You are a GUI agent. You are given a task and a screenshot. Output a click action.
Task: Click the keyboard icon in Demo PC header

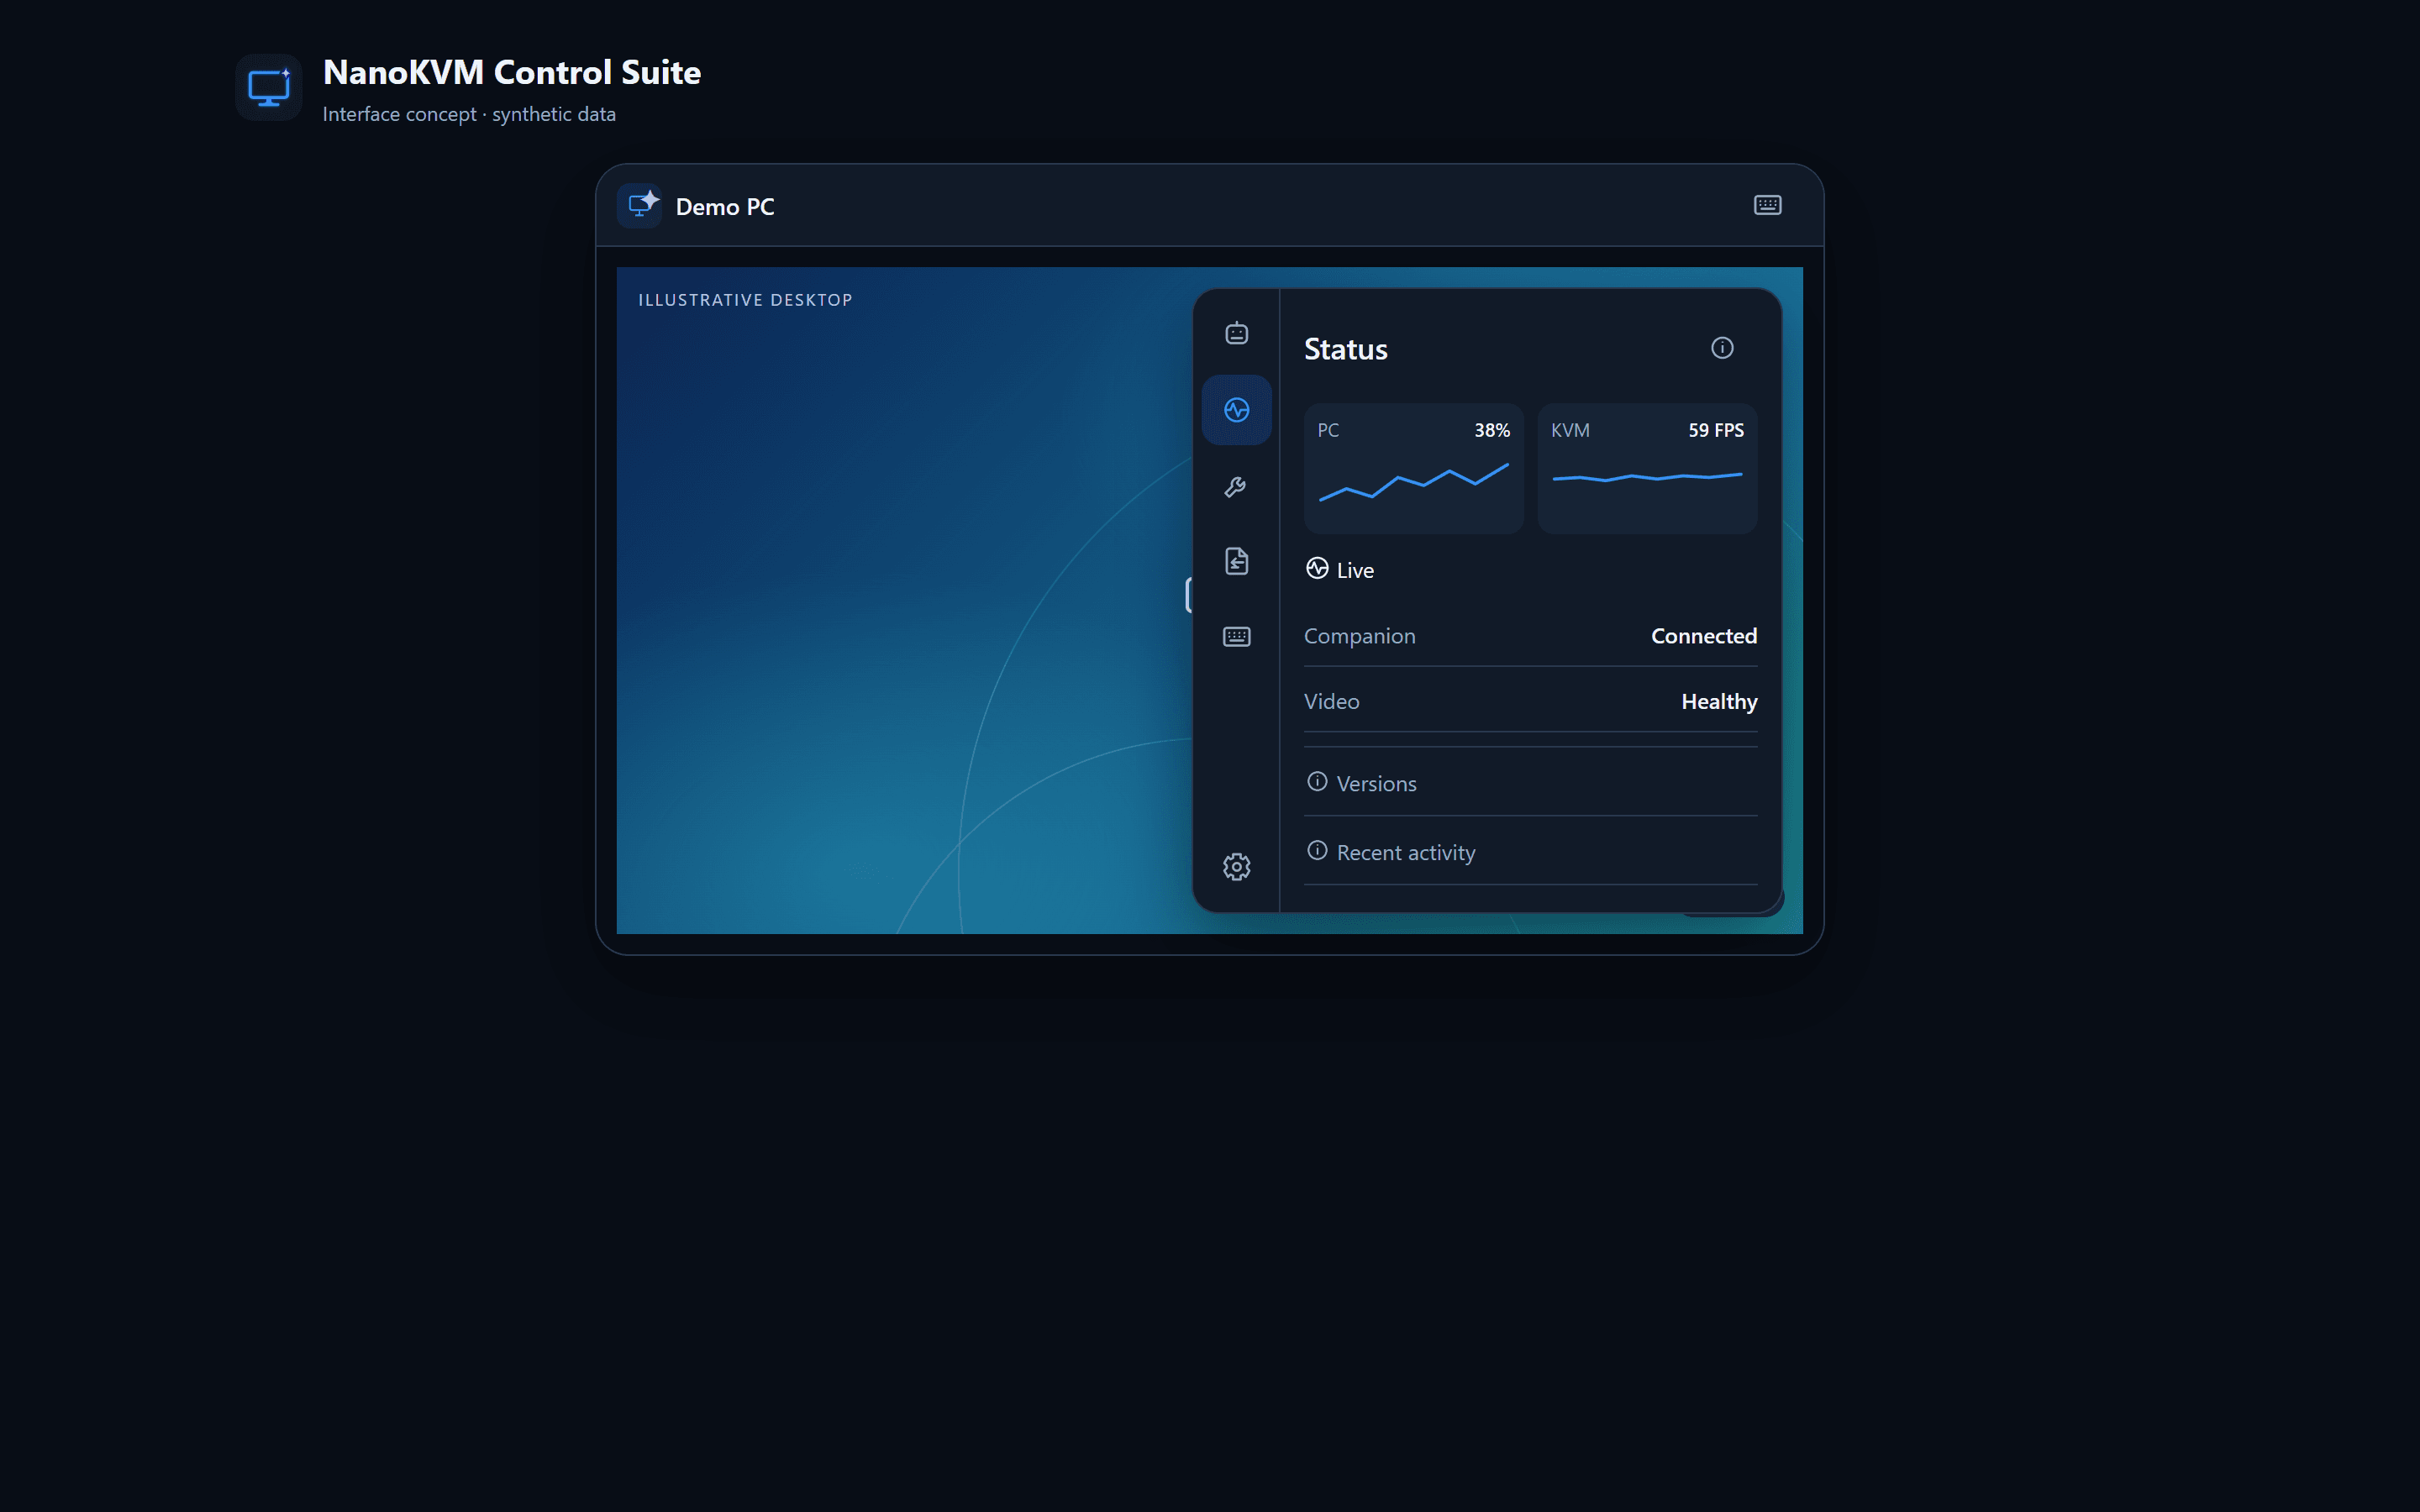click(x=1767, y=205)
